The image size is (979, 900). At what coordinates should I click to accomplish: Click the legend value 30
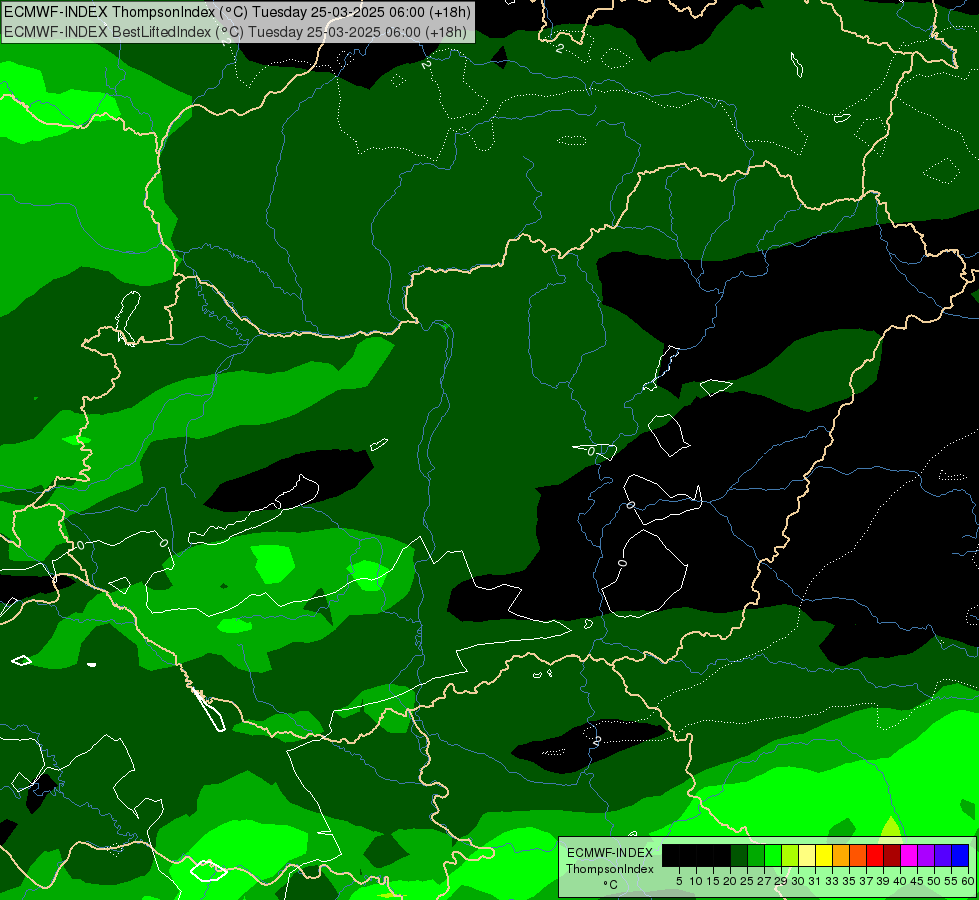[x=799, y=881]
